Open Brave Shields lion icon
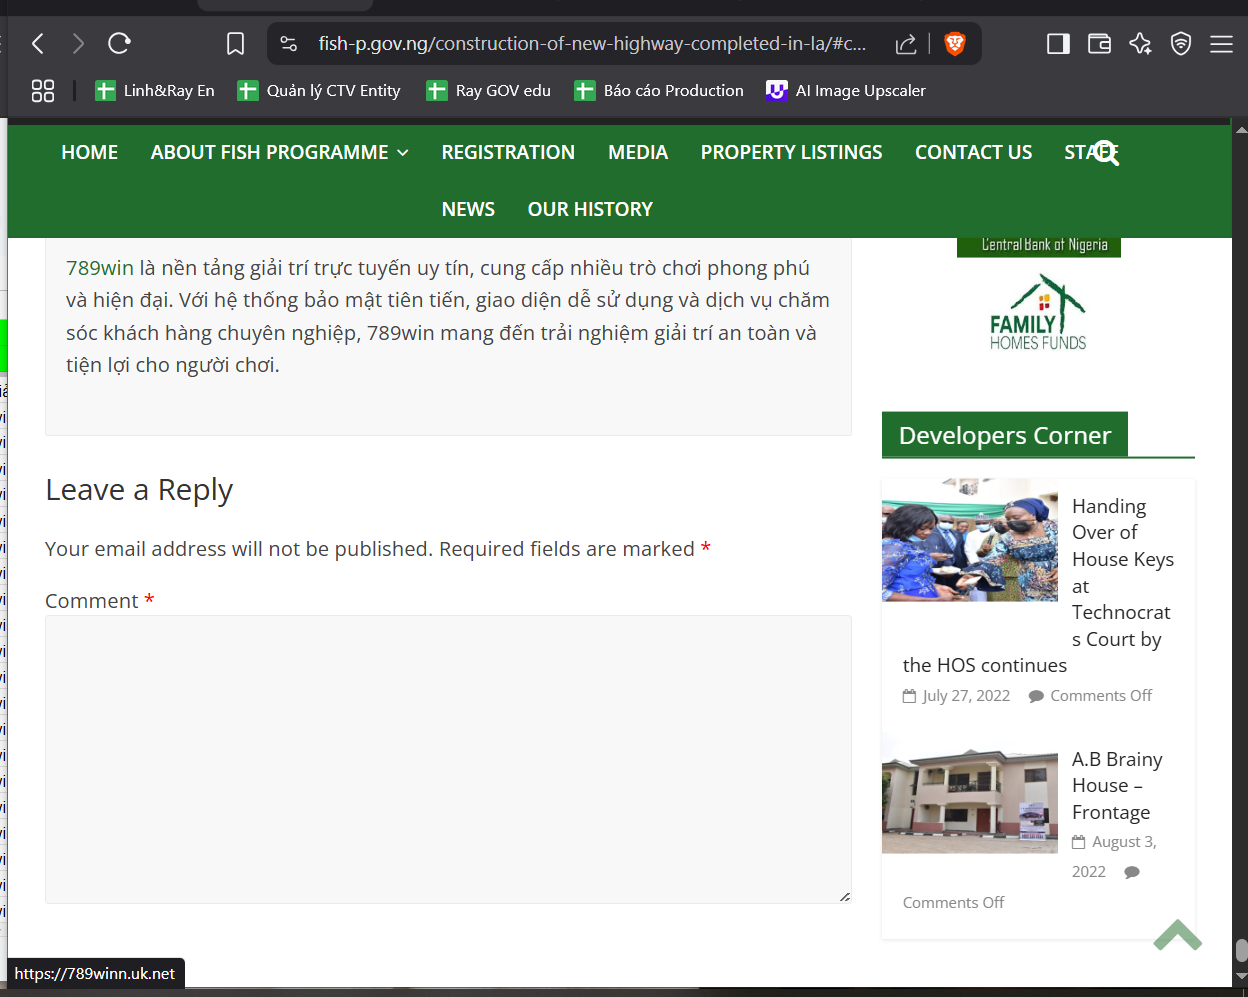1248x997 pixels. [955, 43]
